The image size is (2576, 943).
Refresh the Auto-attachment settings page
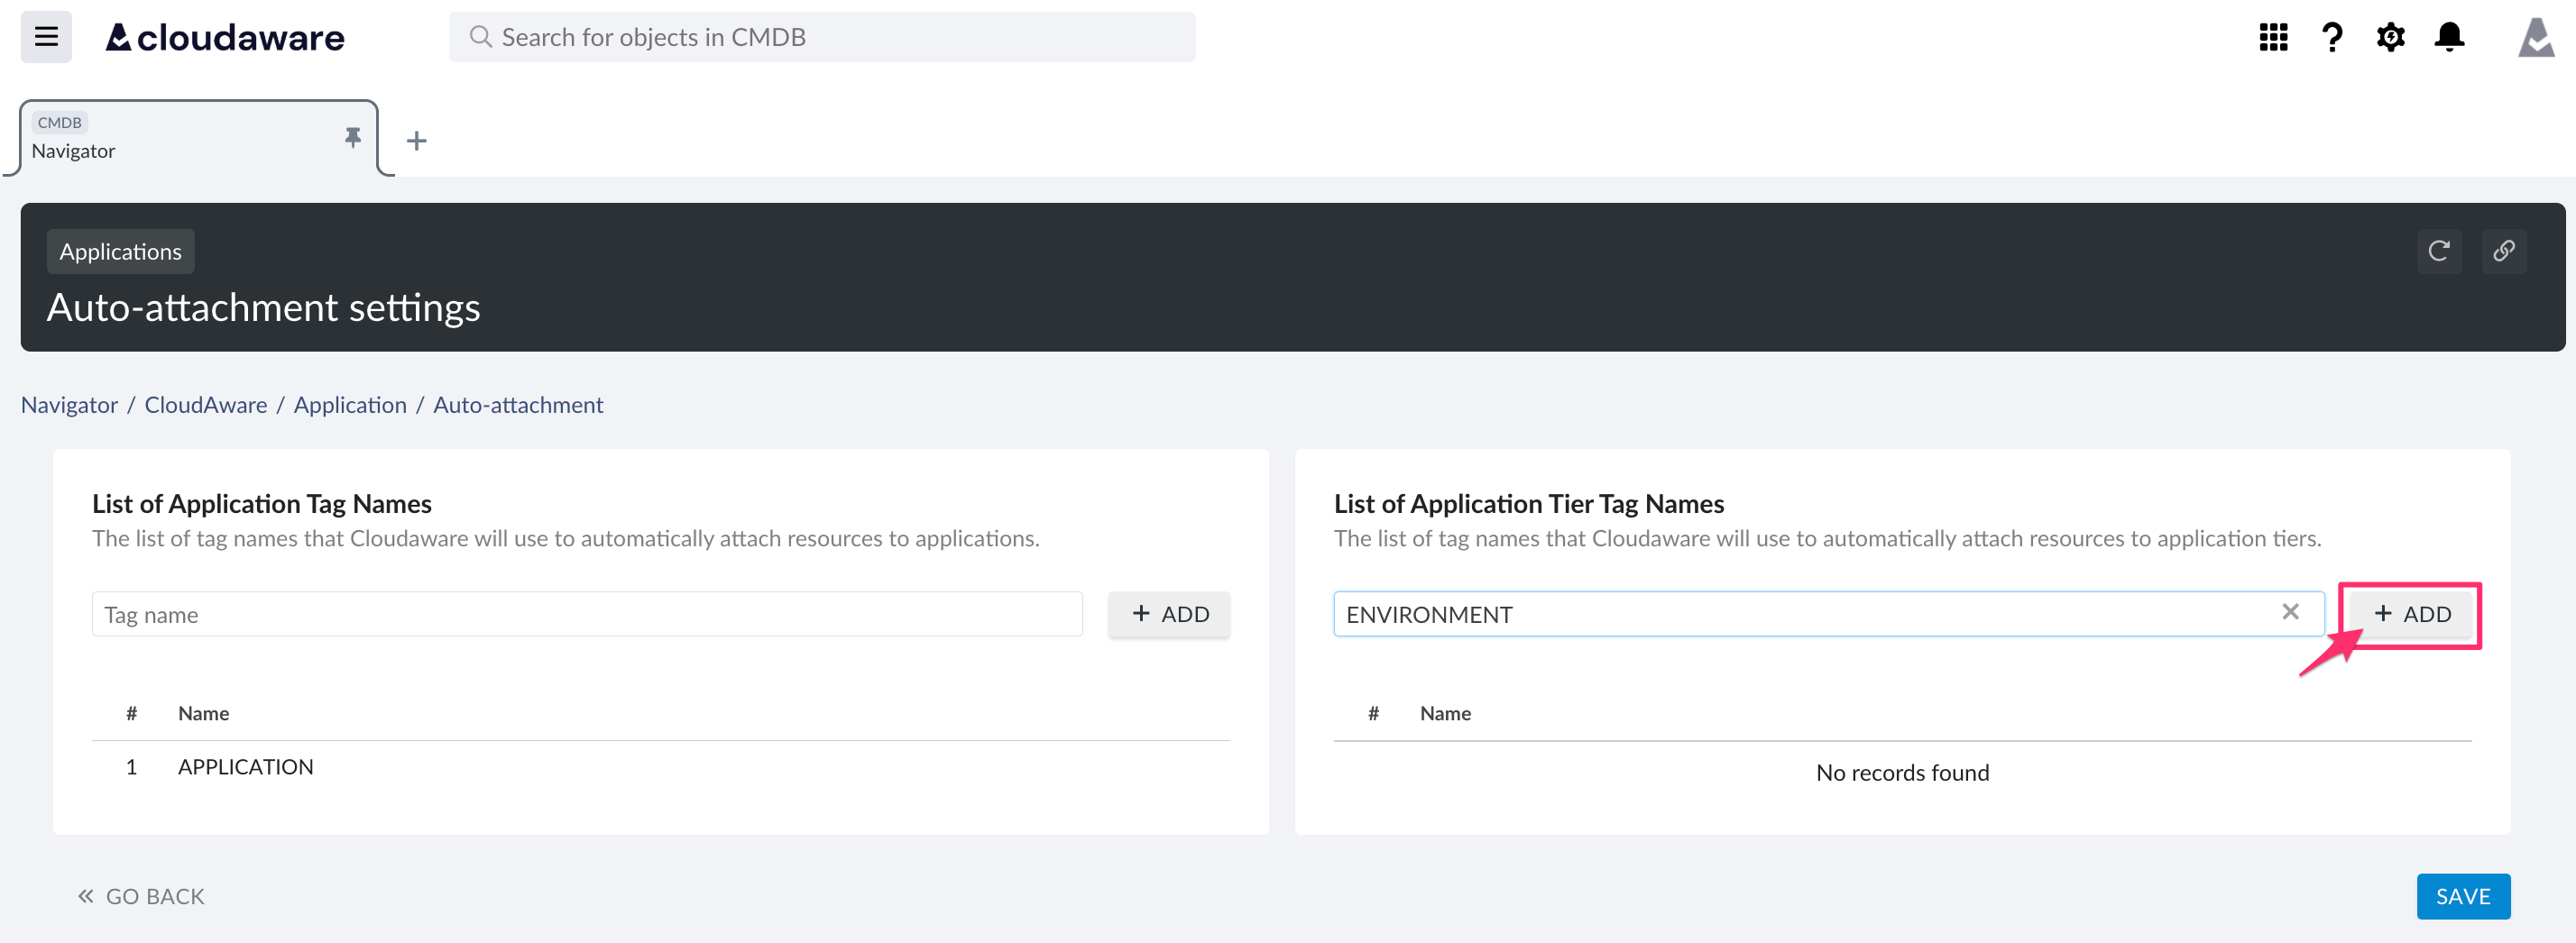pyautogui.click(x=2439, y=251)
